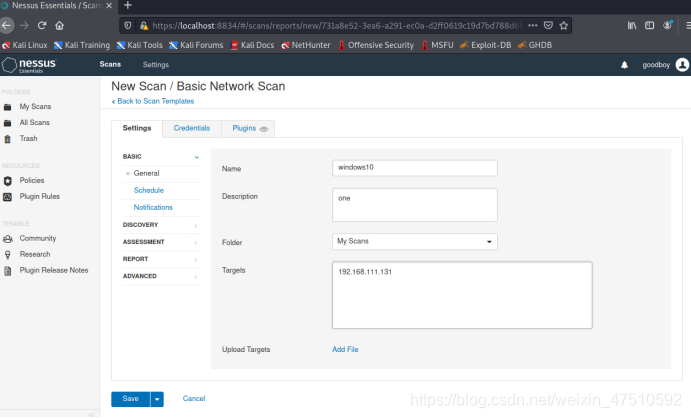The width and height of the screenshot is (691, 418).
Task: Expand the ADVANCED section
Action: click(161, 276)
